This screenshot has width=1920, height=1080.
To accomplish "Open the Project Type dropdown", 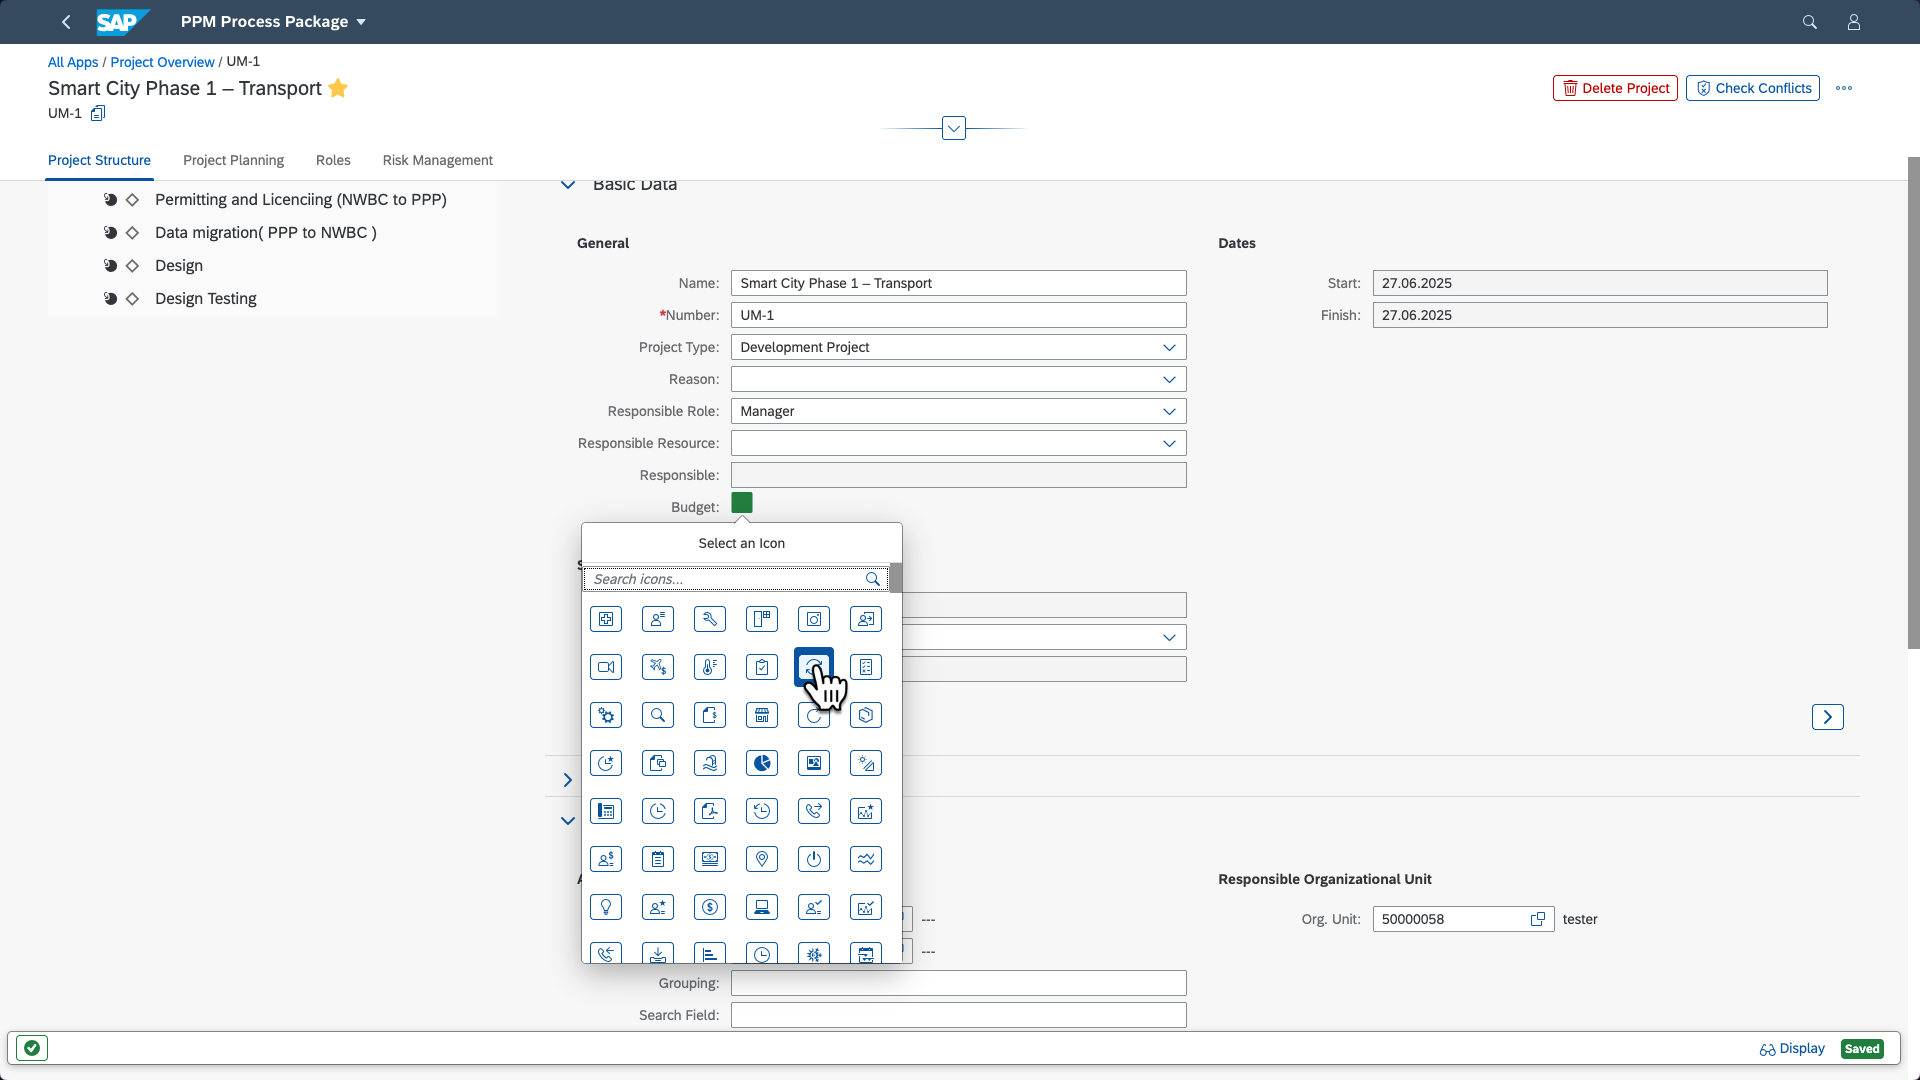I will click(x=1169, y=347).
